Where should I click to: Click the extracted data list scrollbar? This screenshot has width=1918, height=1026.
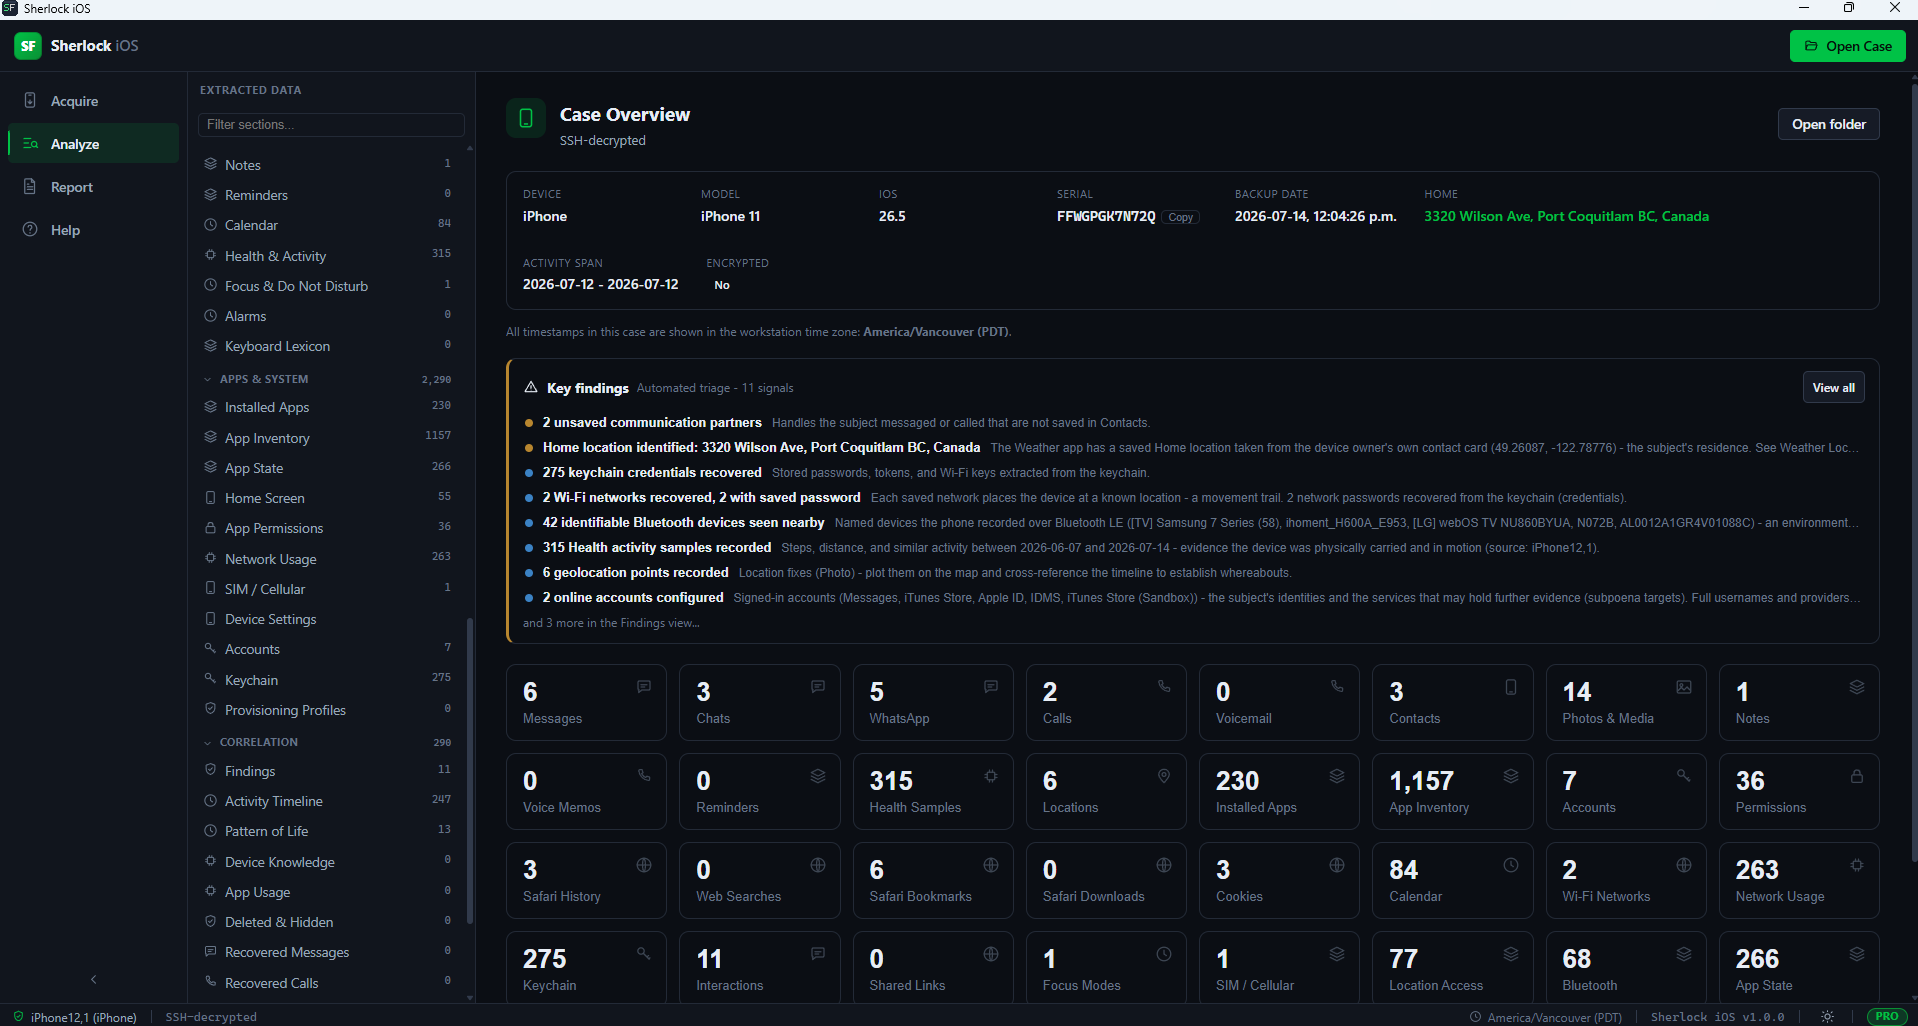click(470, 770)
